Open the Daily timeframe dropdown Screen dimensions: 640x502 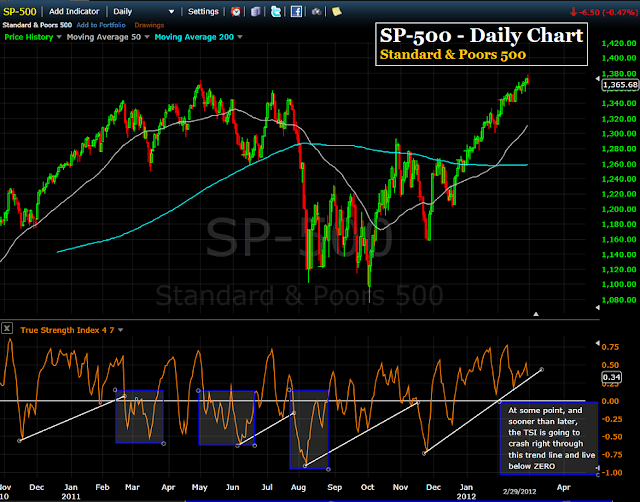(144, 11)
